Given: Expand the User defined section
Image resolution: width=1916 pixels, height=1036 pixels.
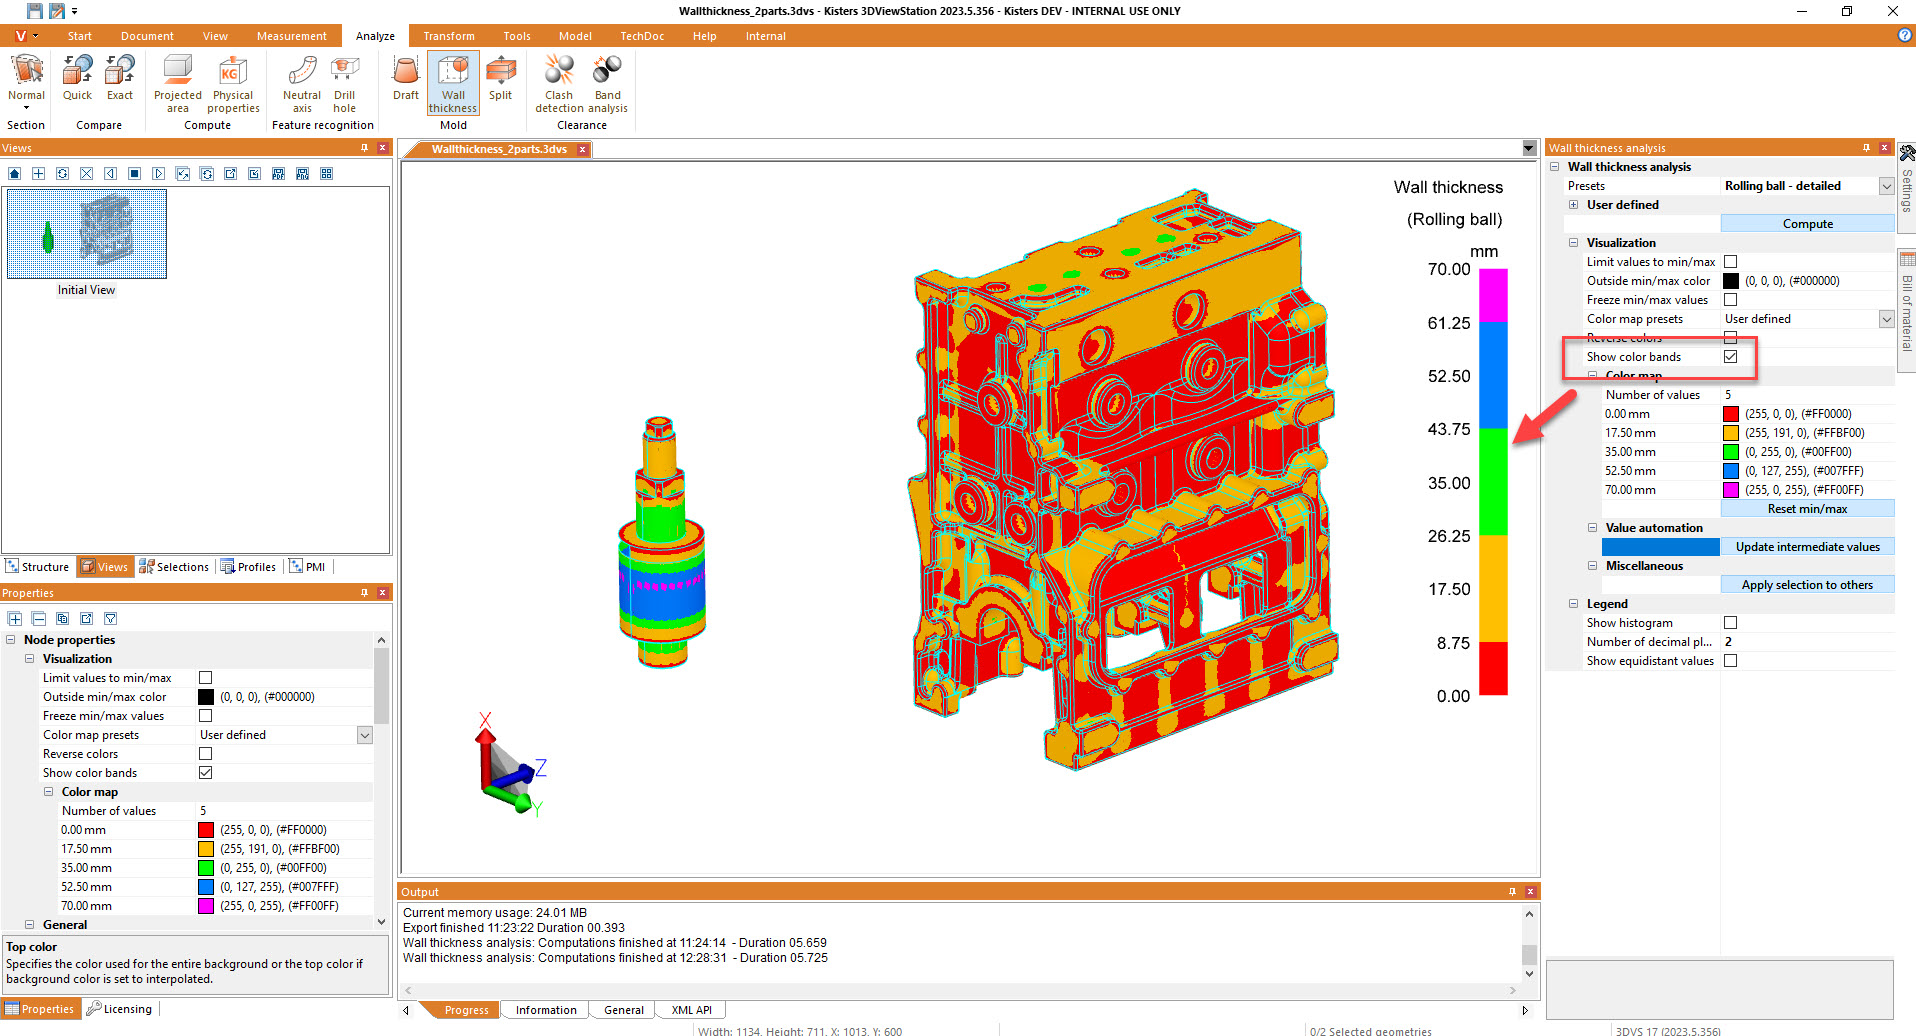Looking at the screenshot, I should coord(1573,205).
